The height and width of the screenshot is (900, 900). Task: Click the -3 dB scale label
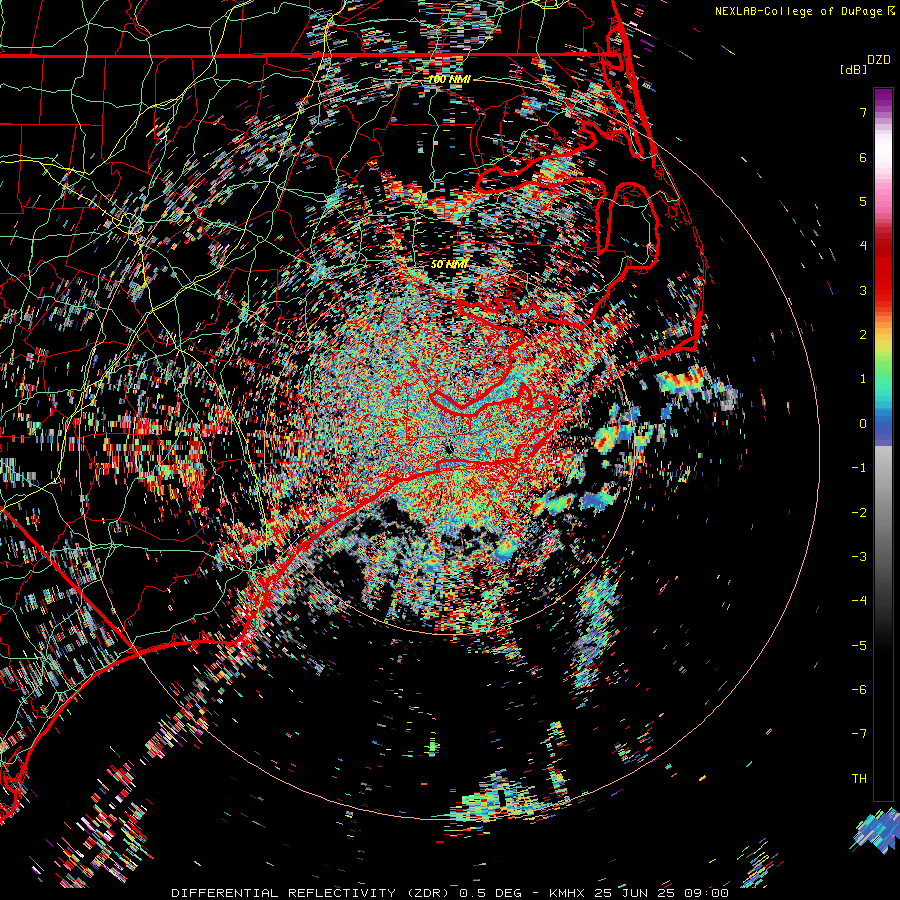(x=859, y=557)
